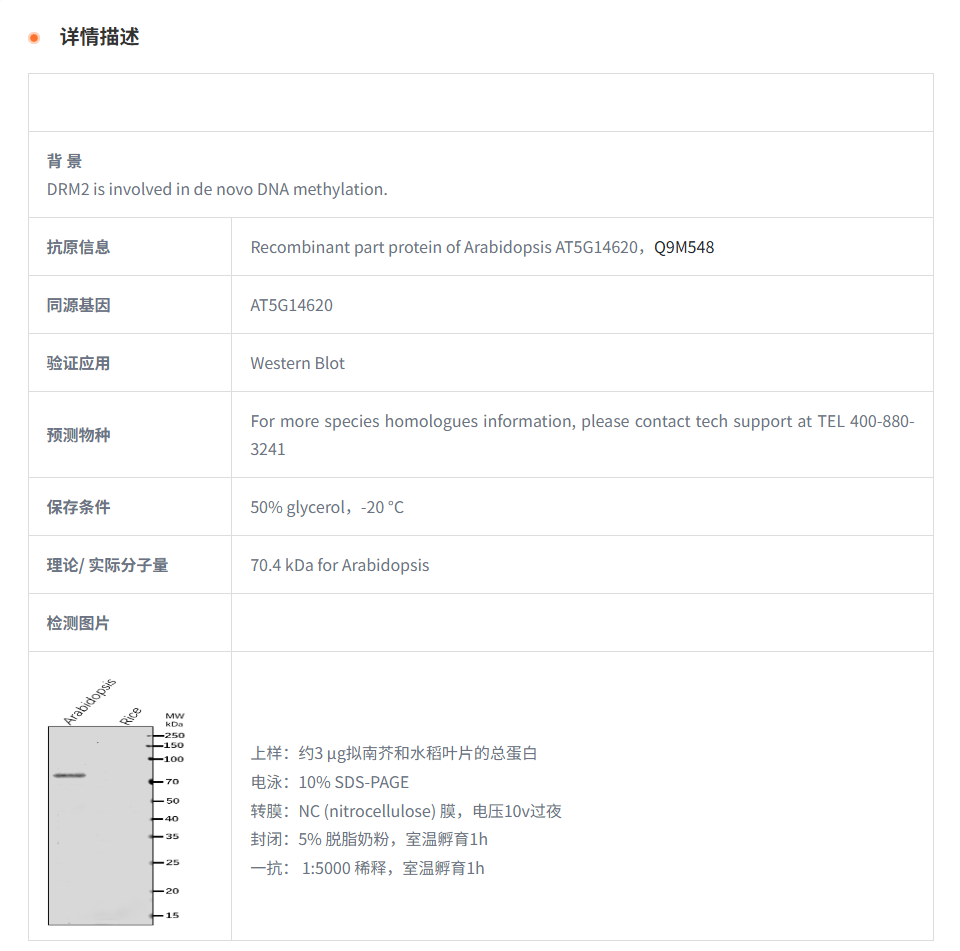Select the 背景 row label
Screen dimensions: 960x951
pyautogui.click(x=62, y=161)
